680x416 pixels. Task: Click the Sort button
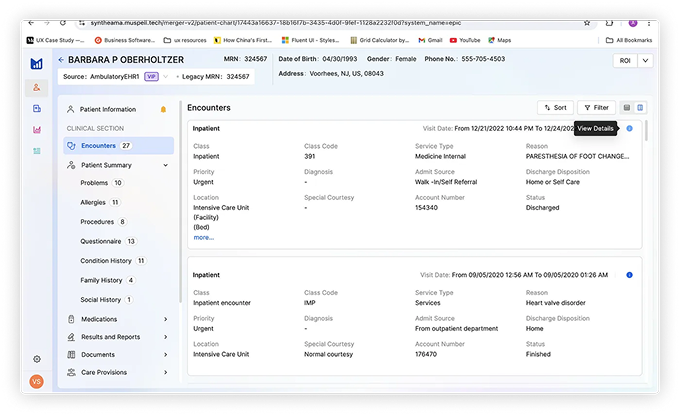click(x=555, y=108)
